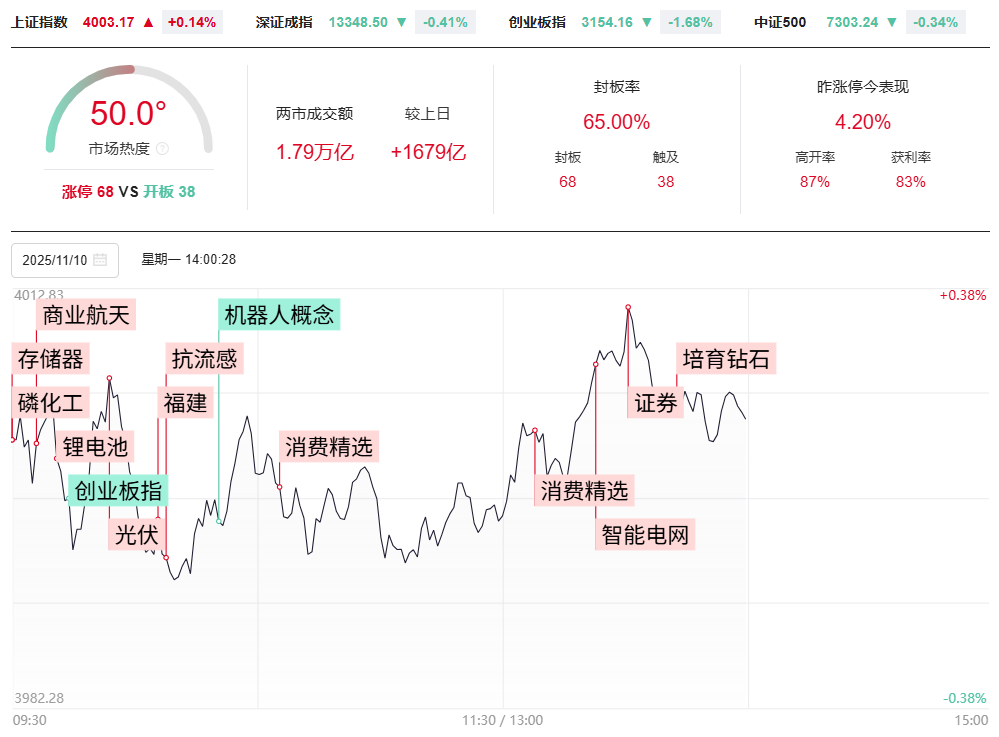Click the help icon beside 市场热度
The width and height of the screenshot is (999, 737).
pyautogui.click(x=163, y=149)
